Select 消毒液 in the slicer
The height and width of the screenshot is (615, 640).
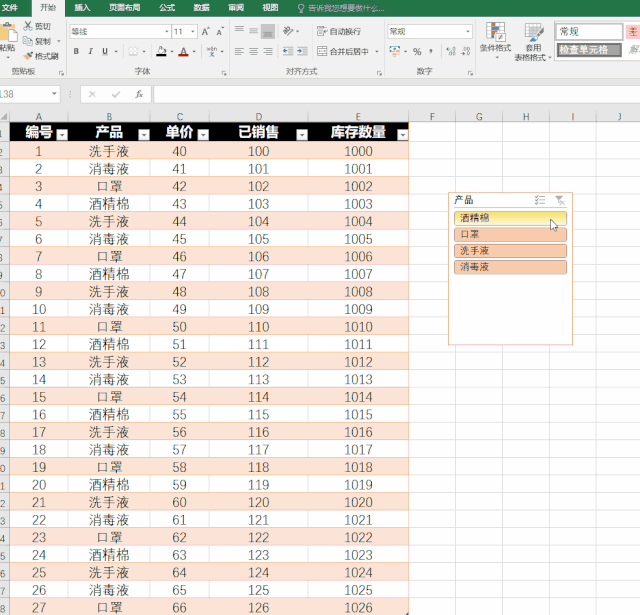[x=510, y=267]
